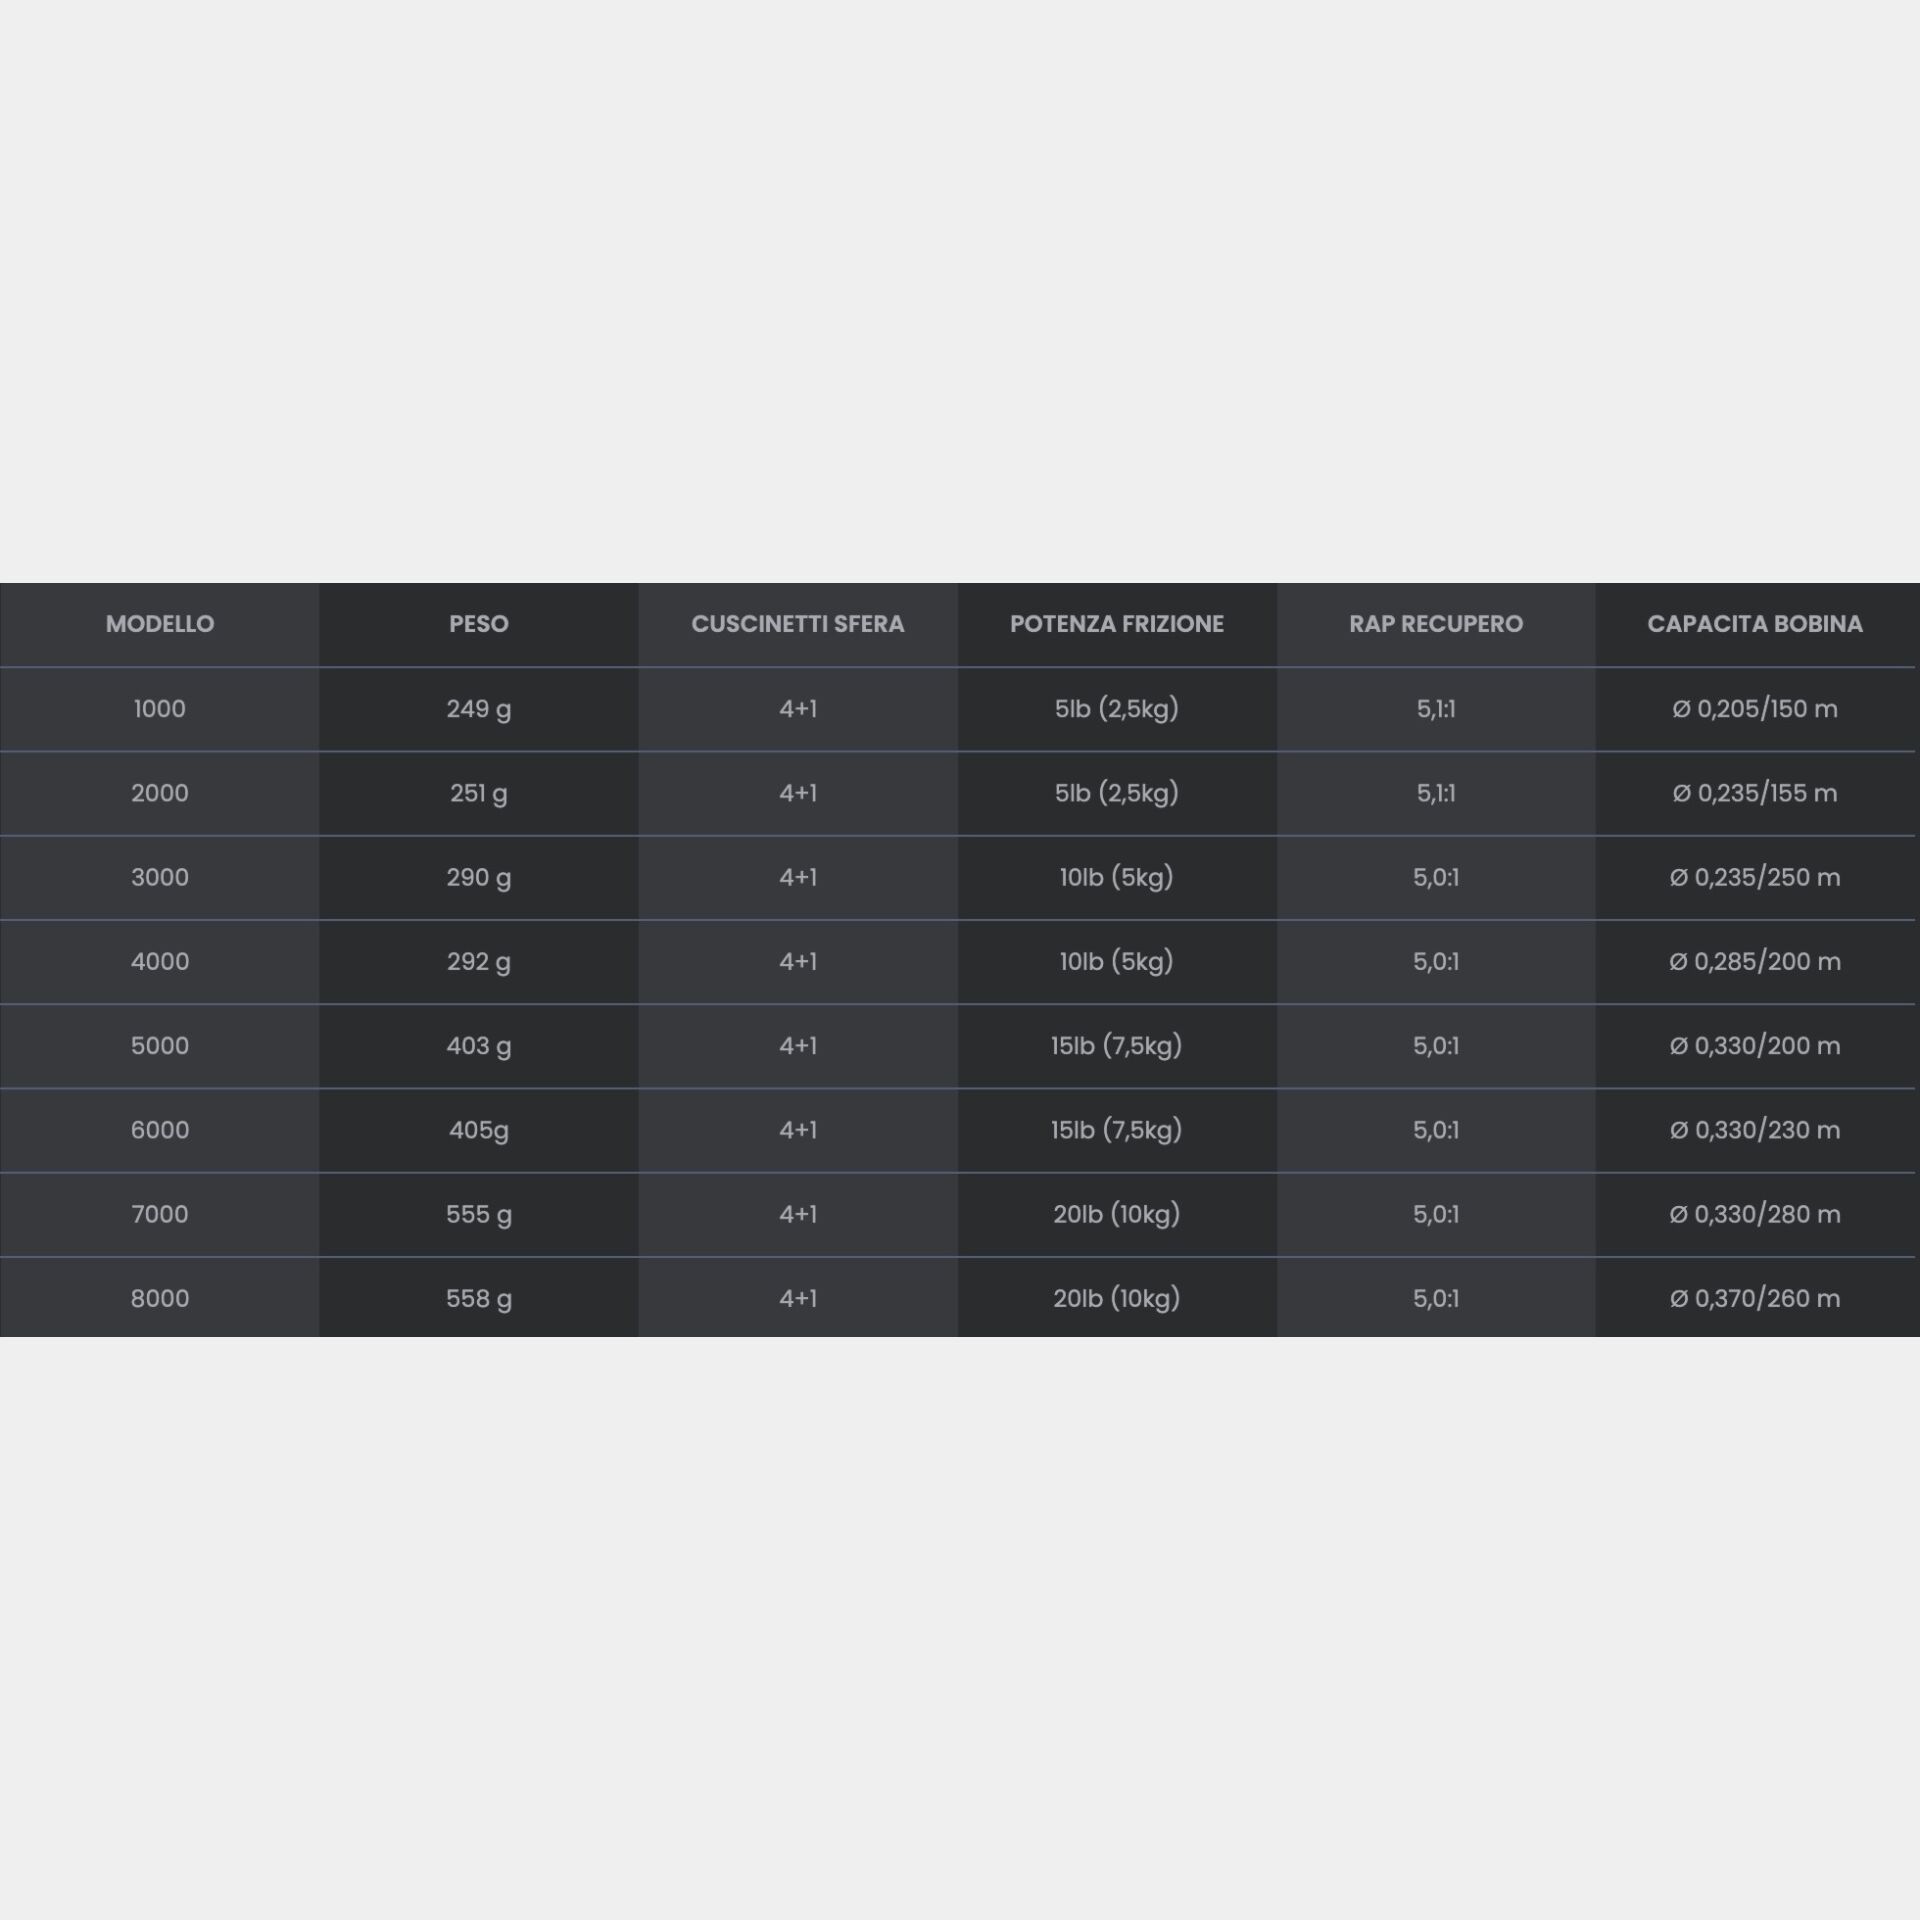
Task: Click the Ø 0,285/200 m capacity value
Action: 1755,962
